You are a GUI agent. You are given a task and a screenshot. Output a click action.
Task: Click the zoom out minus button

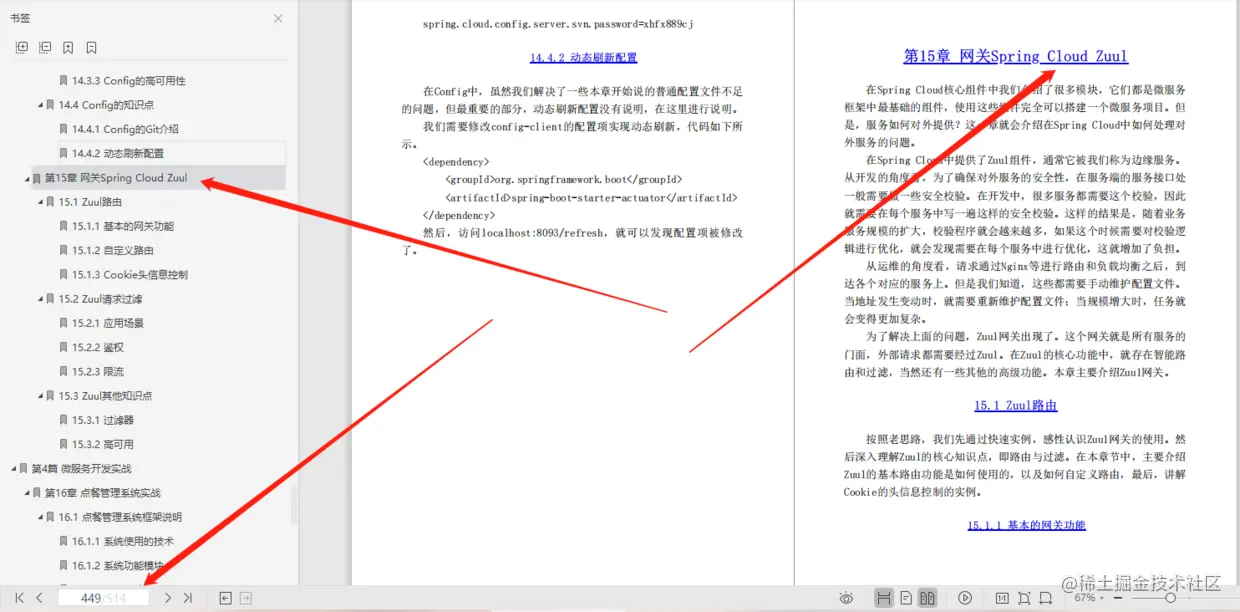click(1117, 598)
